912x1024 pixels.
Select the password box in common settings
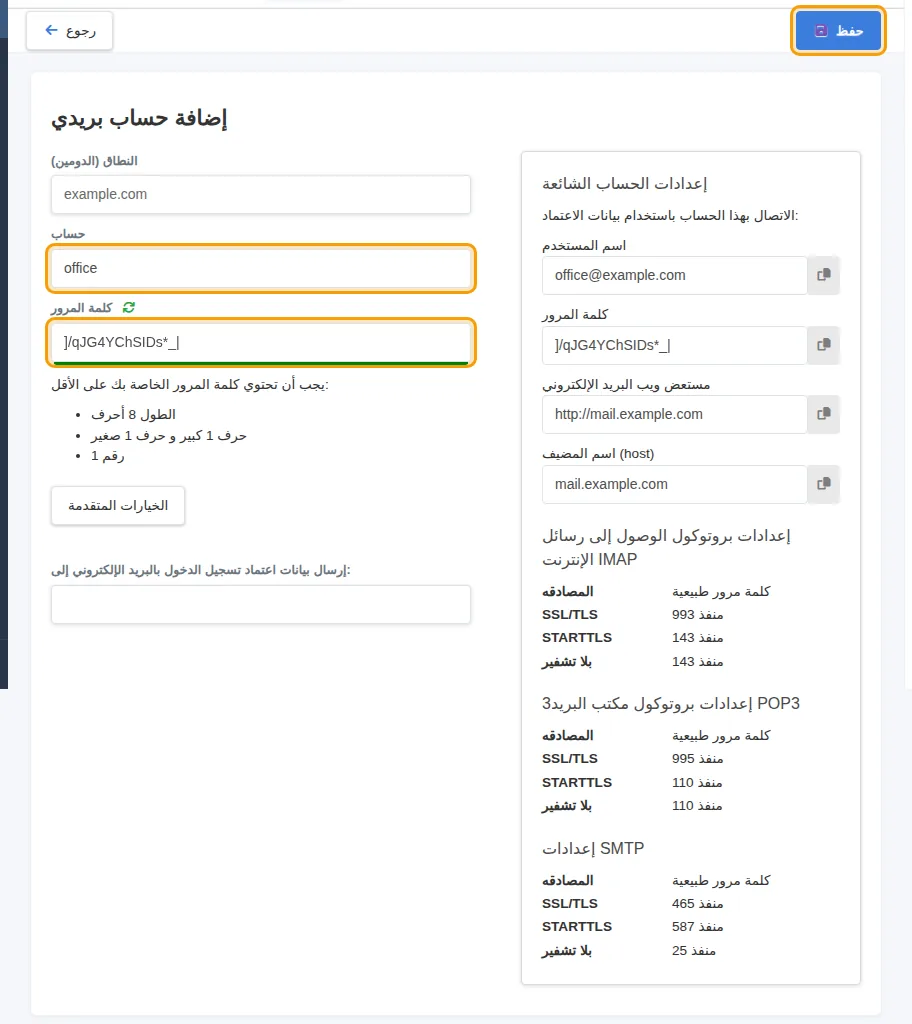point(675,345)
